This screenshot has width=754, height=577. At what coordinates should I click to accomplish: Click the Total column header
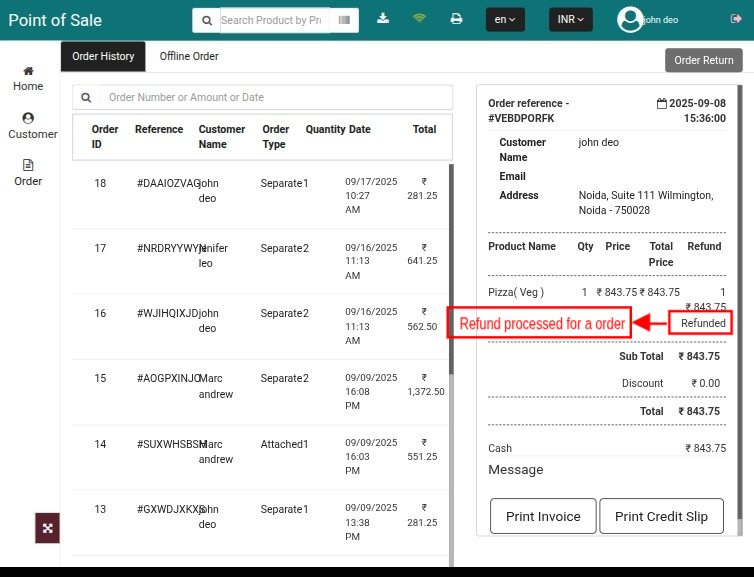pos(424,129)
